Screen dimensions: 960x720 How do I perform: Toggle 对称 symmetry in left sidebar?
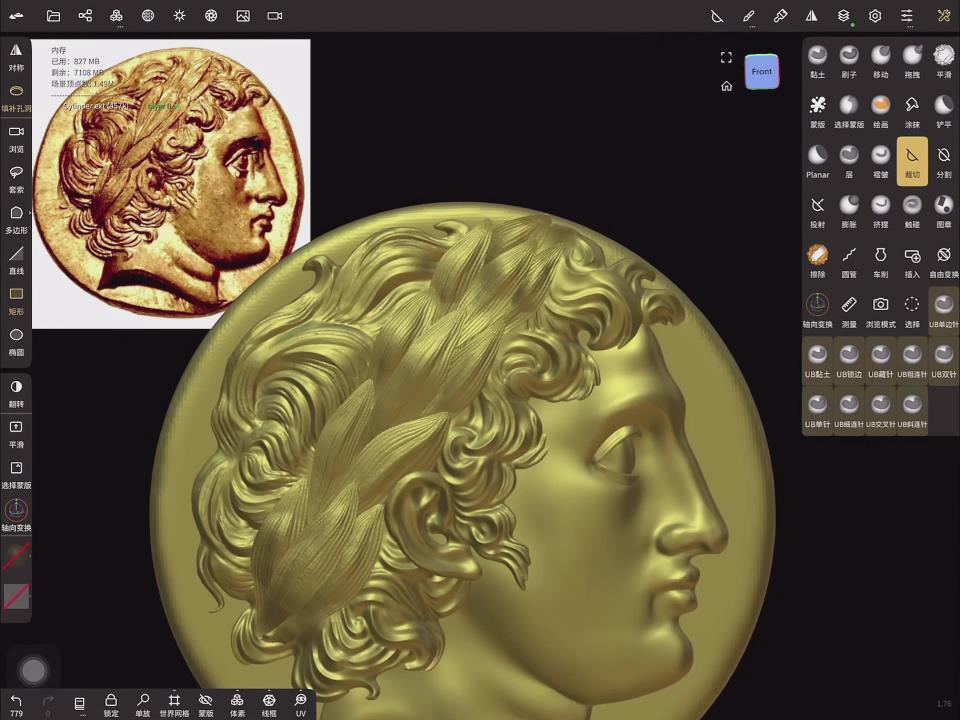16,58
